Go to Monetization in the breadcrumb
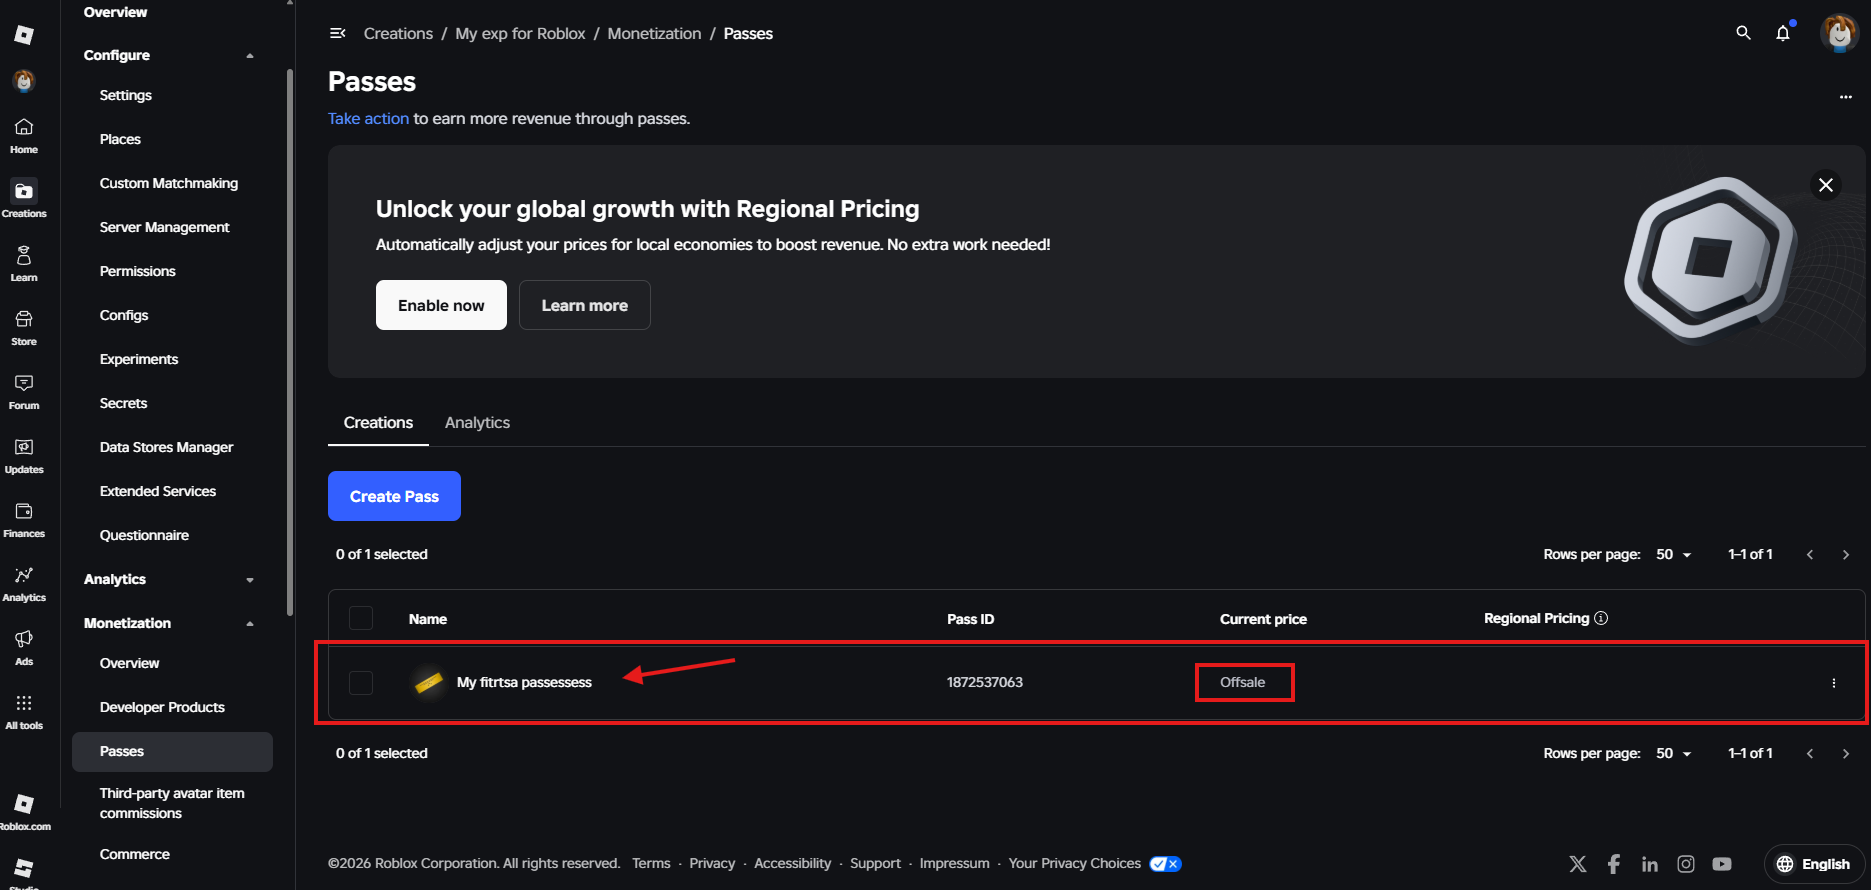Image resolution: width=1871 pixels, height=890 pixels. [x=654, y=33]
